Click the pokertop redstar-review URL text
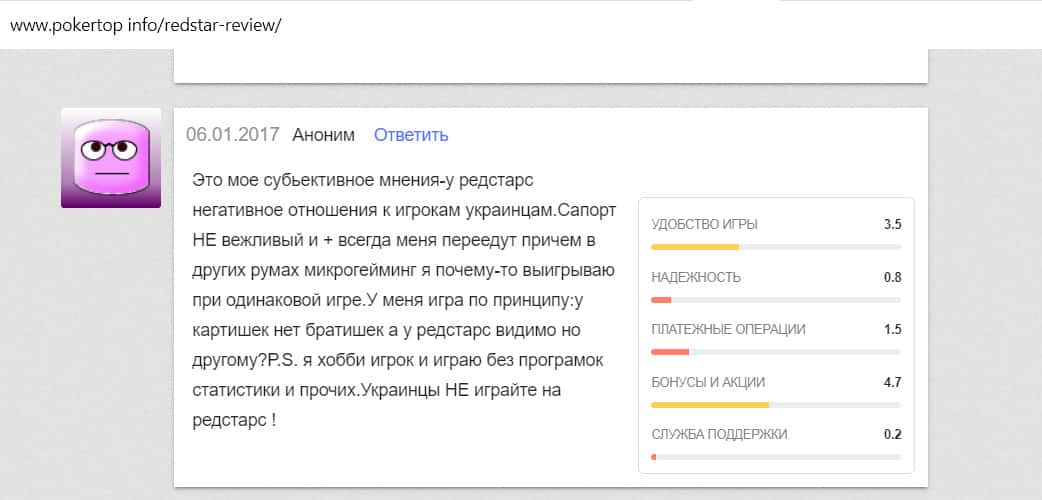The width and height of the screenshot is (1042, 500). pos(146,25)
